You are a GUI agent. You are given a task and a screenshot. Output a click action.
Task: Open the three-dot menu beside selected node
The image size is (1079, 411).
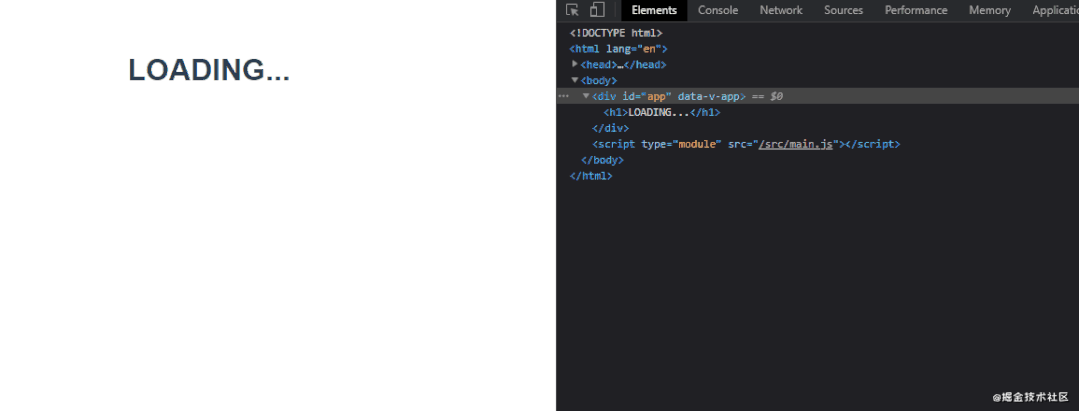pyautogui.click(x=564, y=97)
